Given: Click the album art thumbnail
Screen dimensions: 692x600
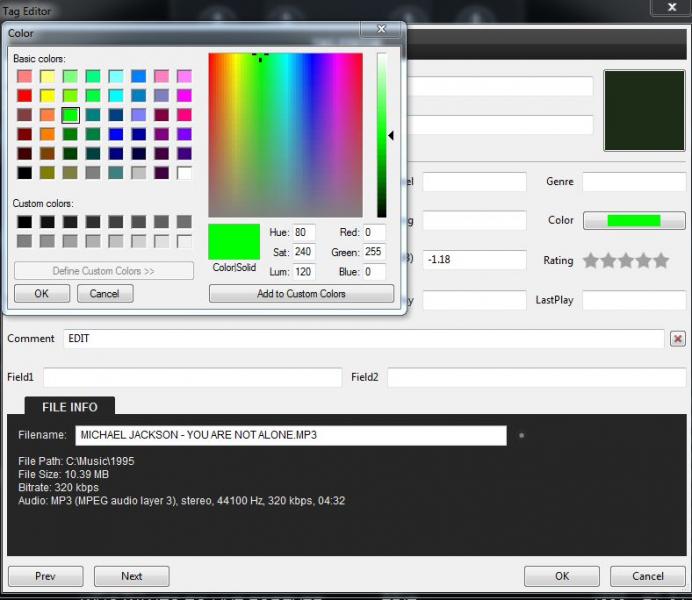Looking at the screenshot, I should (643, 111).
